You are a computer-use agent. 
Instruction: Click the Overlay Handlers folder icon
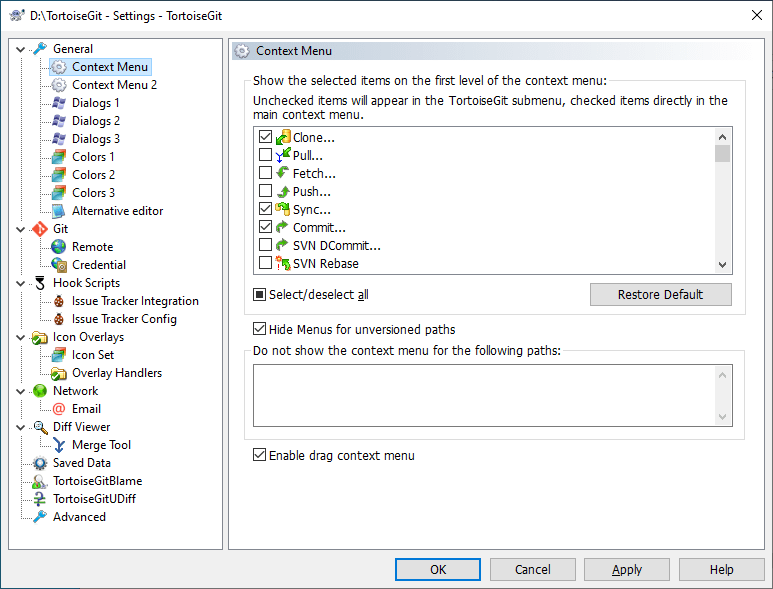coord(59,373)
